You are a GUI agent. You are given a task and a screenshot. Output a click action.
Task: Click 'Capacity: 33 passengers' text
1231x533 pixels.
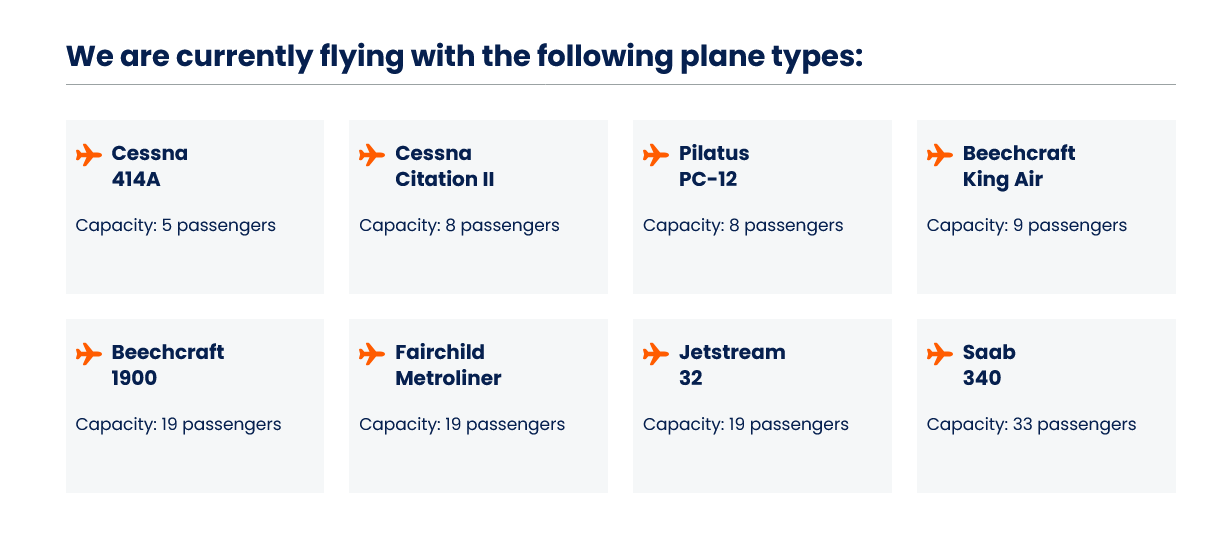pyautogui.click(x=1031, y=424)
